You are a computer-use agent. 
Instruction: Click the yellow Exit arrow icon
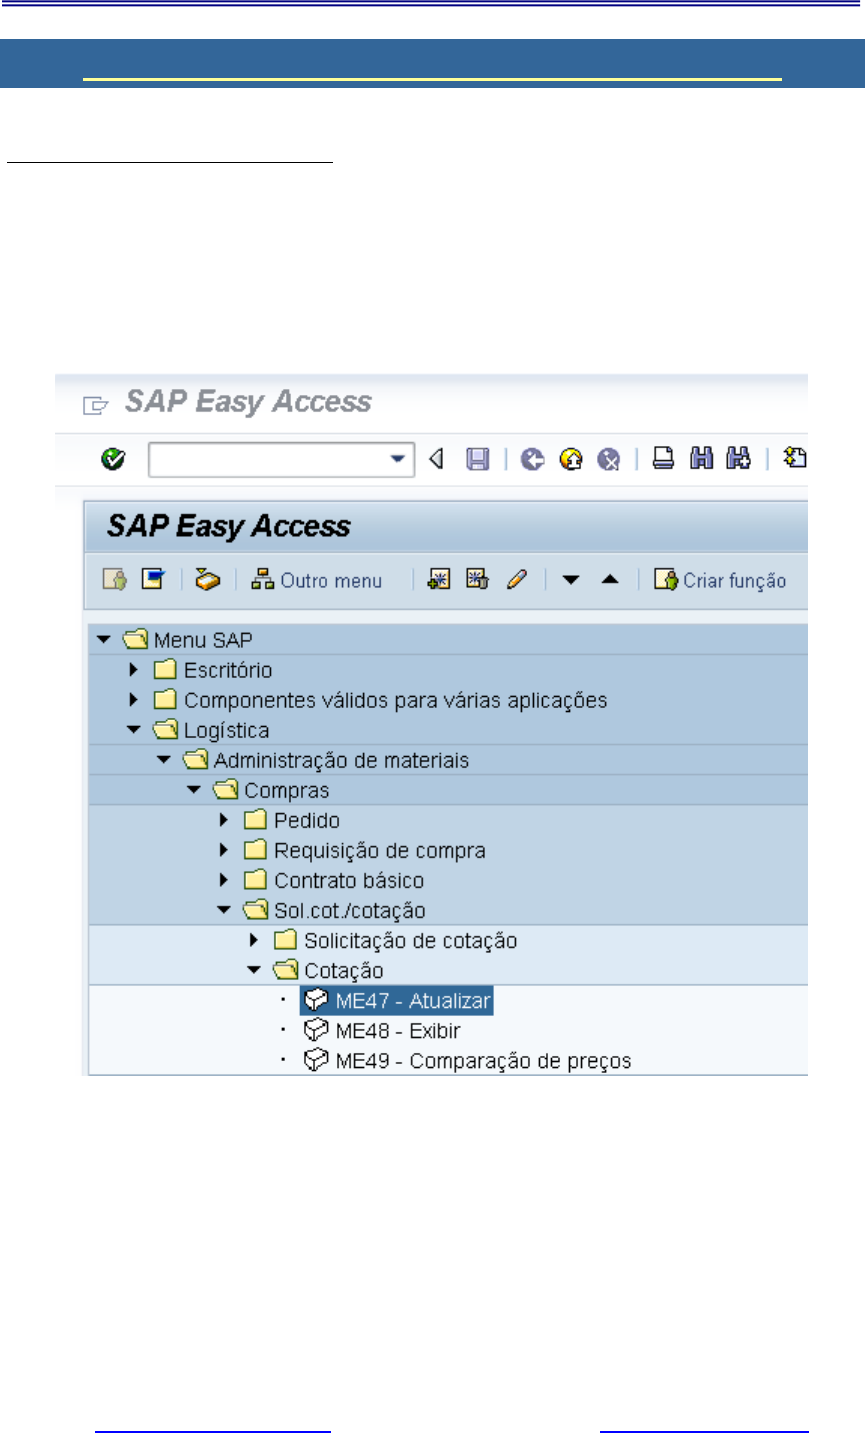pos(571,459)
